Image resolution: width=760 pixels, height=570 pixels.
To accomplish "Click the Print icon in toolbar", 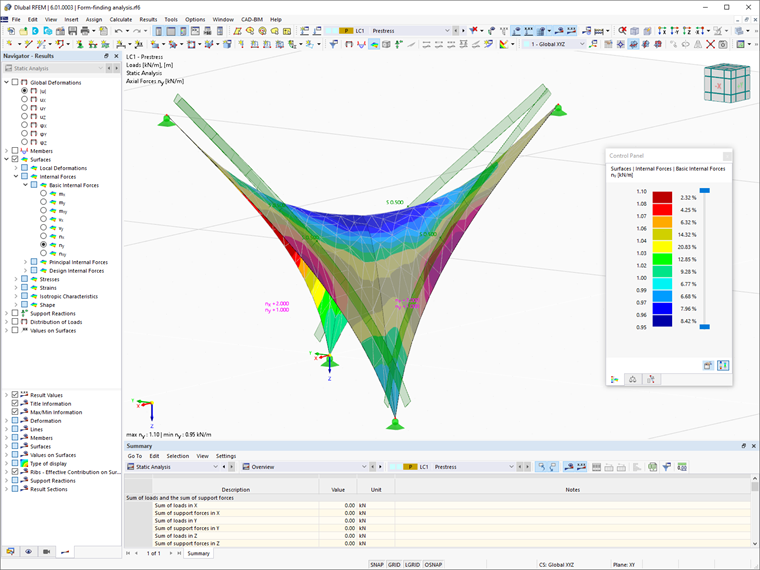I will coord(85,31).
